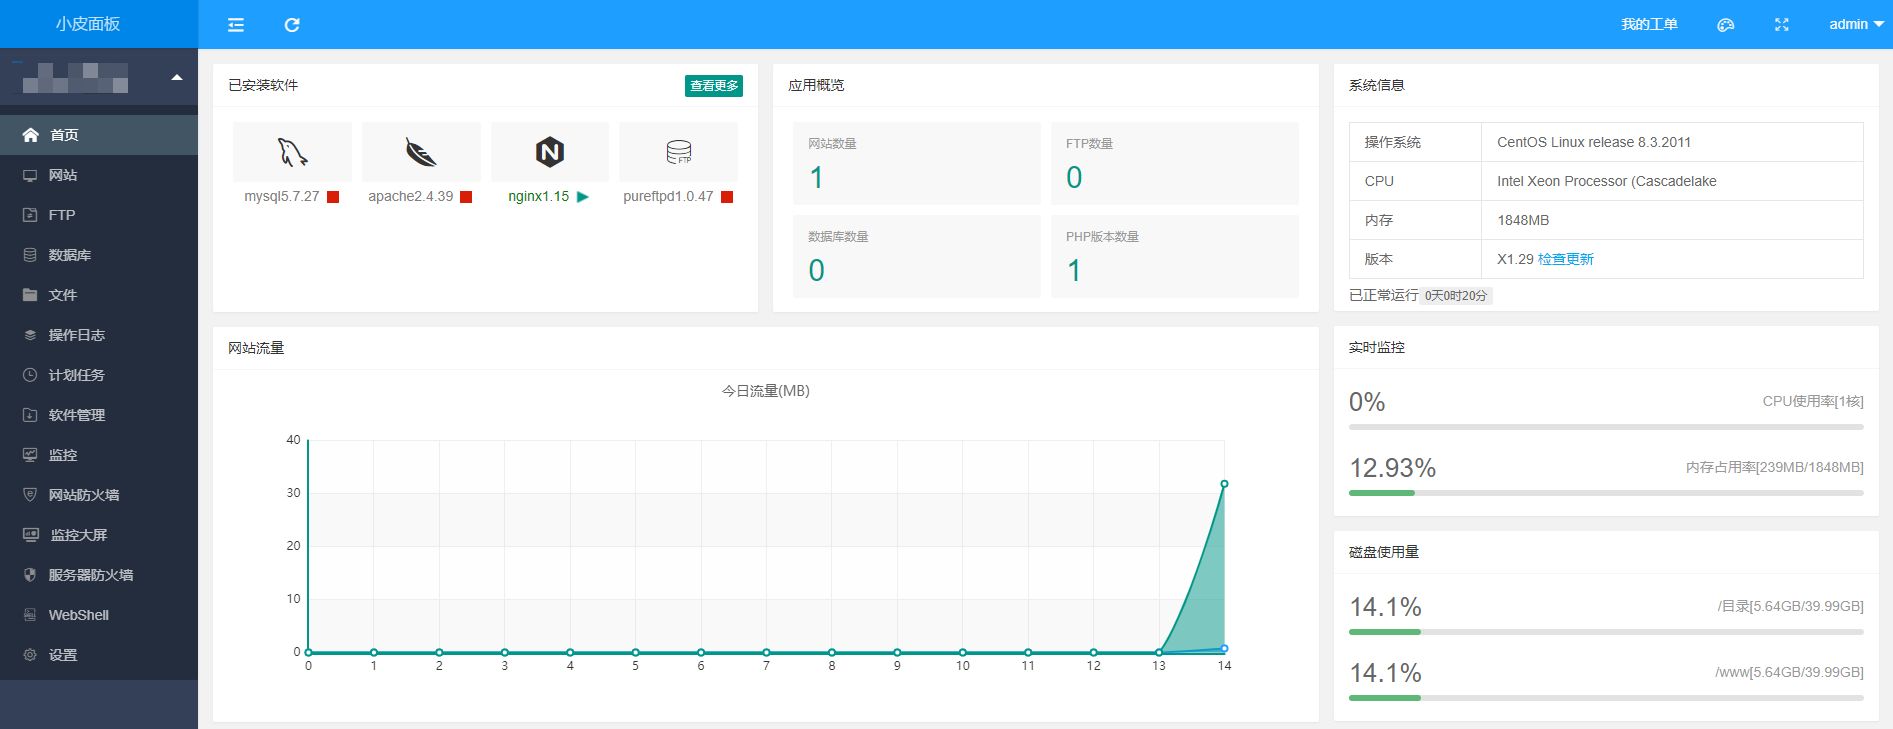Click the chart data point at hour 14
Image resolution: width=1893 pixels, height=729 pixels.
click(x=1224, y=484)
